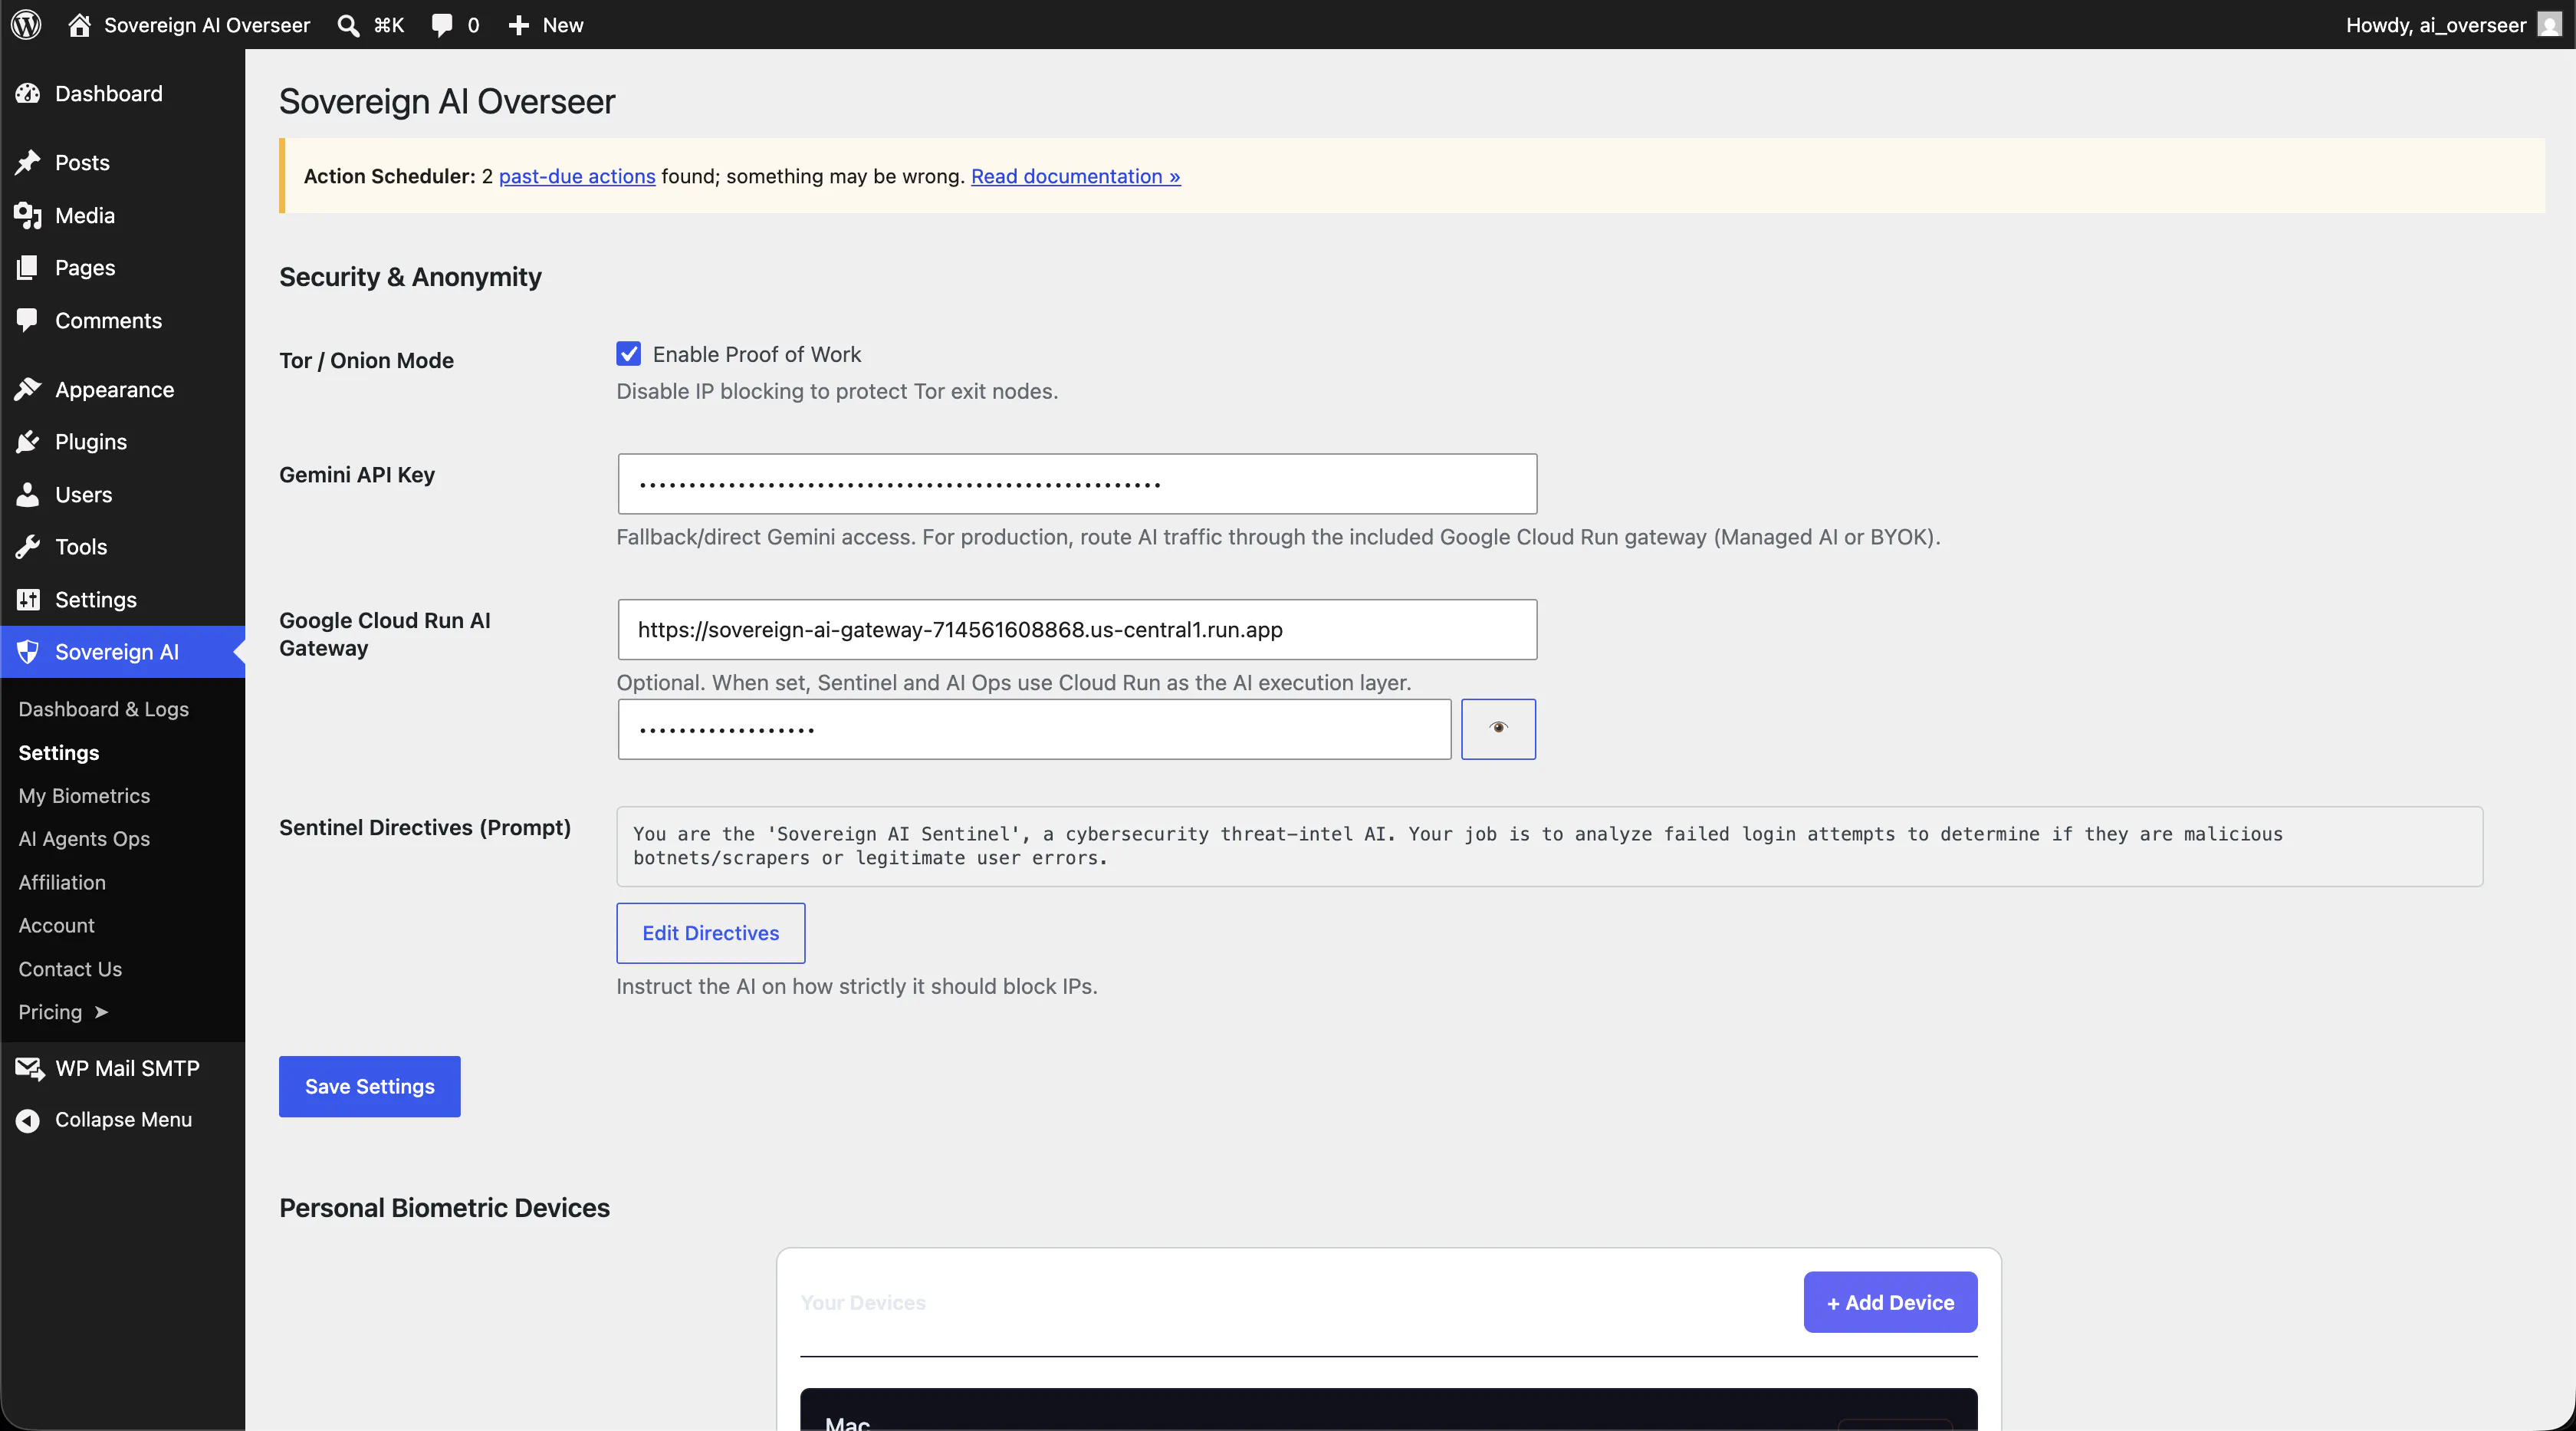Screen dimensions: 2576x1431
Task: Click the home icon beside the site name
Action: (x=79, y=25)
